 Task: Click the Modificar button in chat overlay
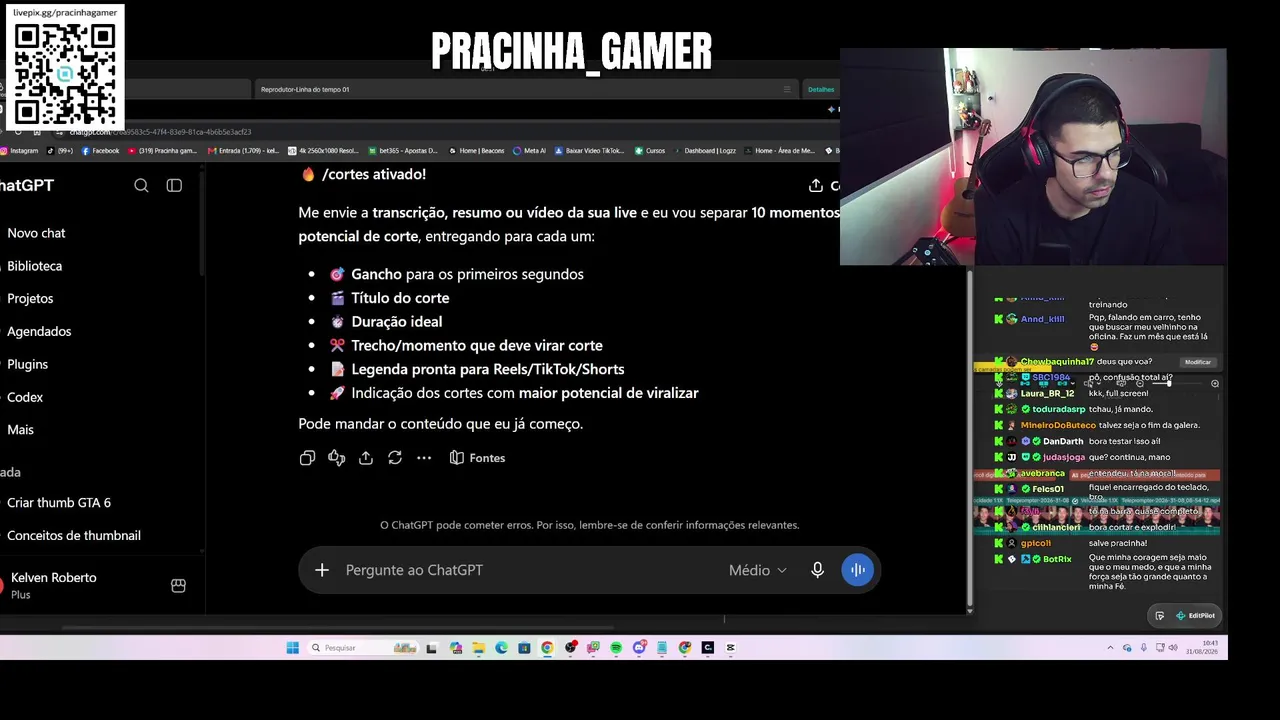tap(1197, 362)
